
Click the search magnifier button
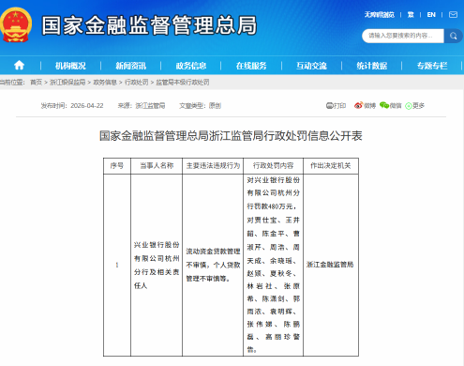tap(453, 36)
